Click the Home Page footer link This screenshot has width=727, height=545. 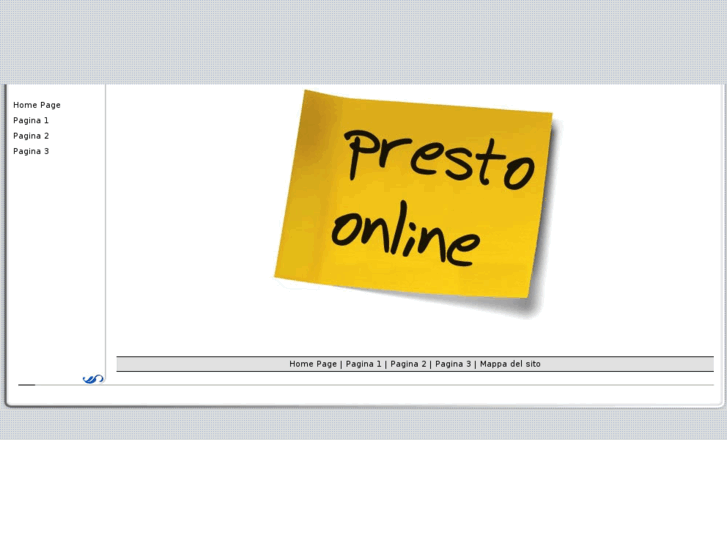(x=313, y=364)
